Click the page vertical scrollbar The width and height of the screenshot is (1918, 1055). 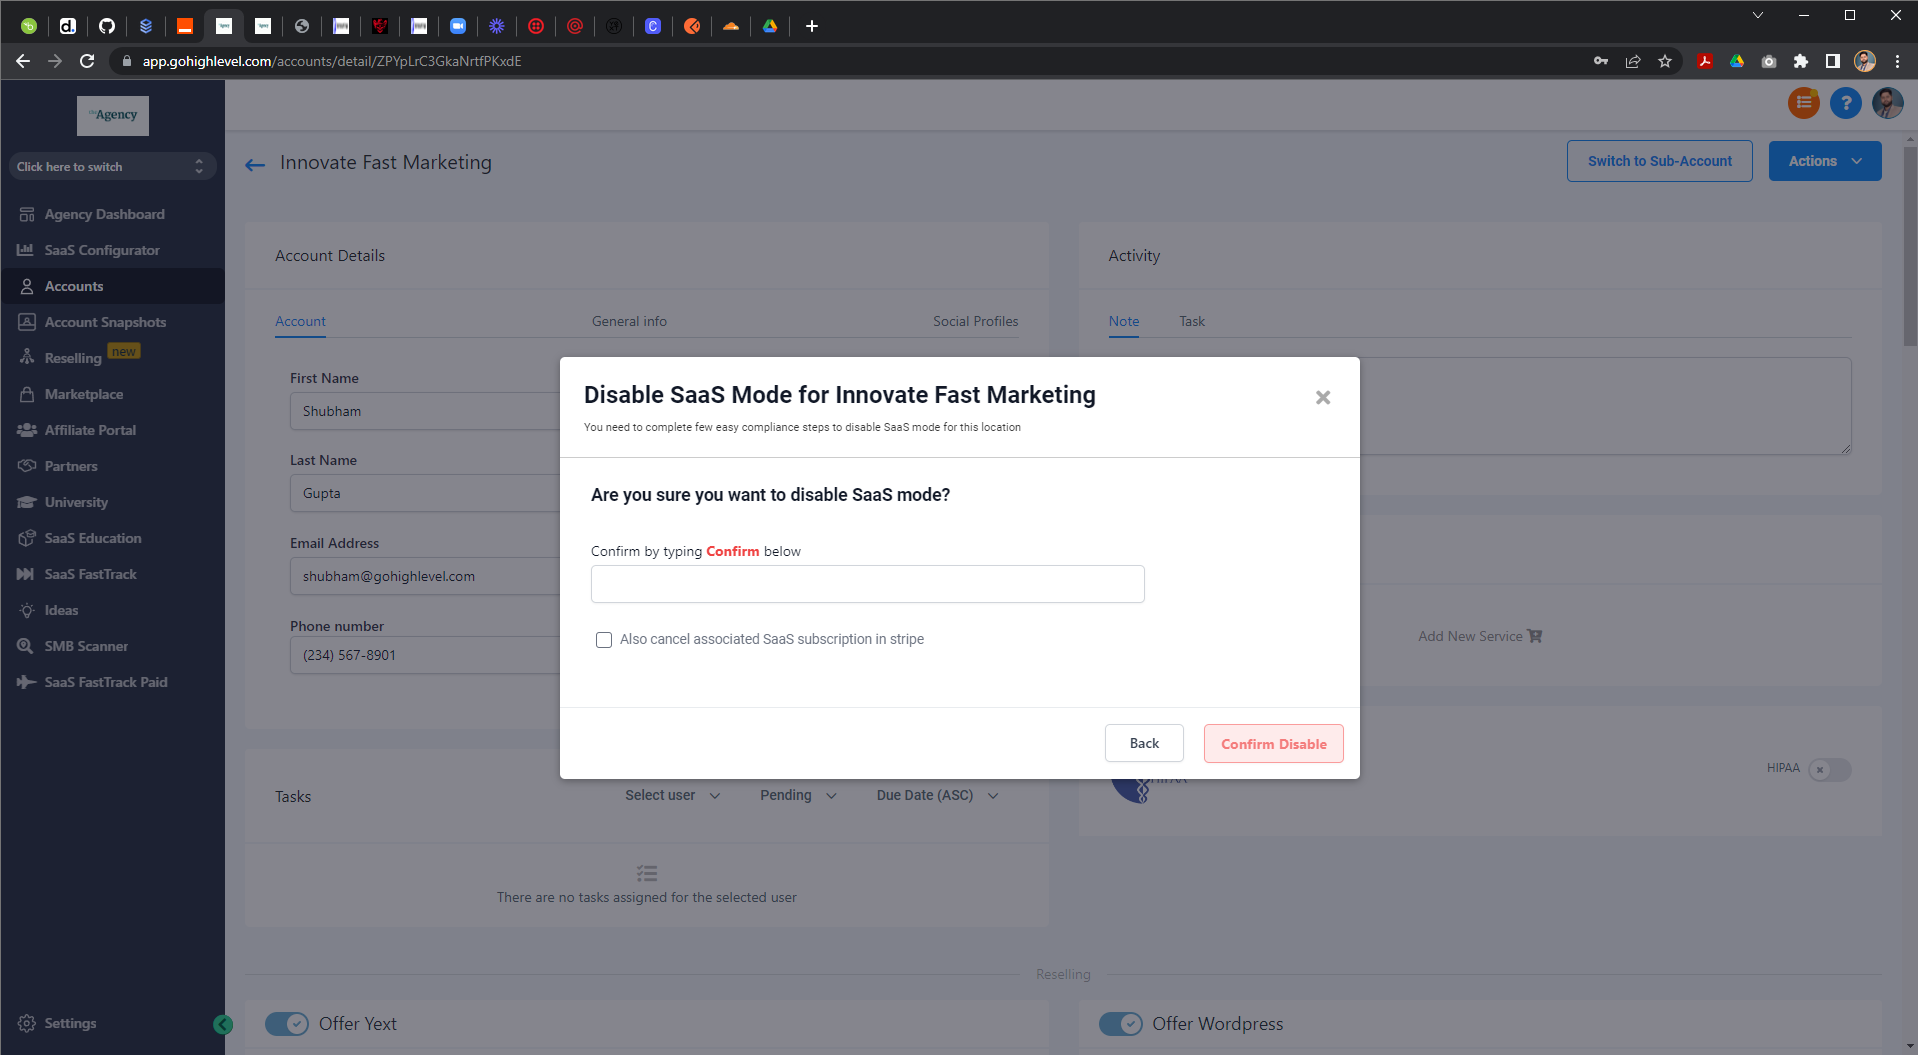click(x=1910, y=248)
